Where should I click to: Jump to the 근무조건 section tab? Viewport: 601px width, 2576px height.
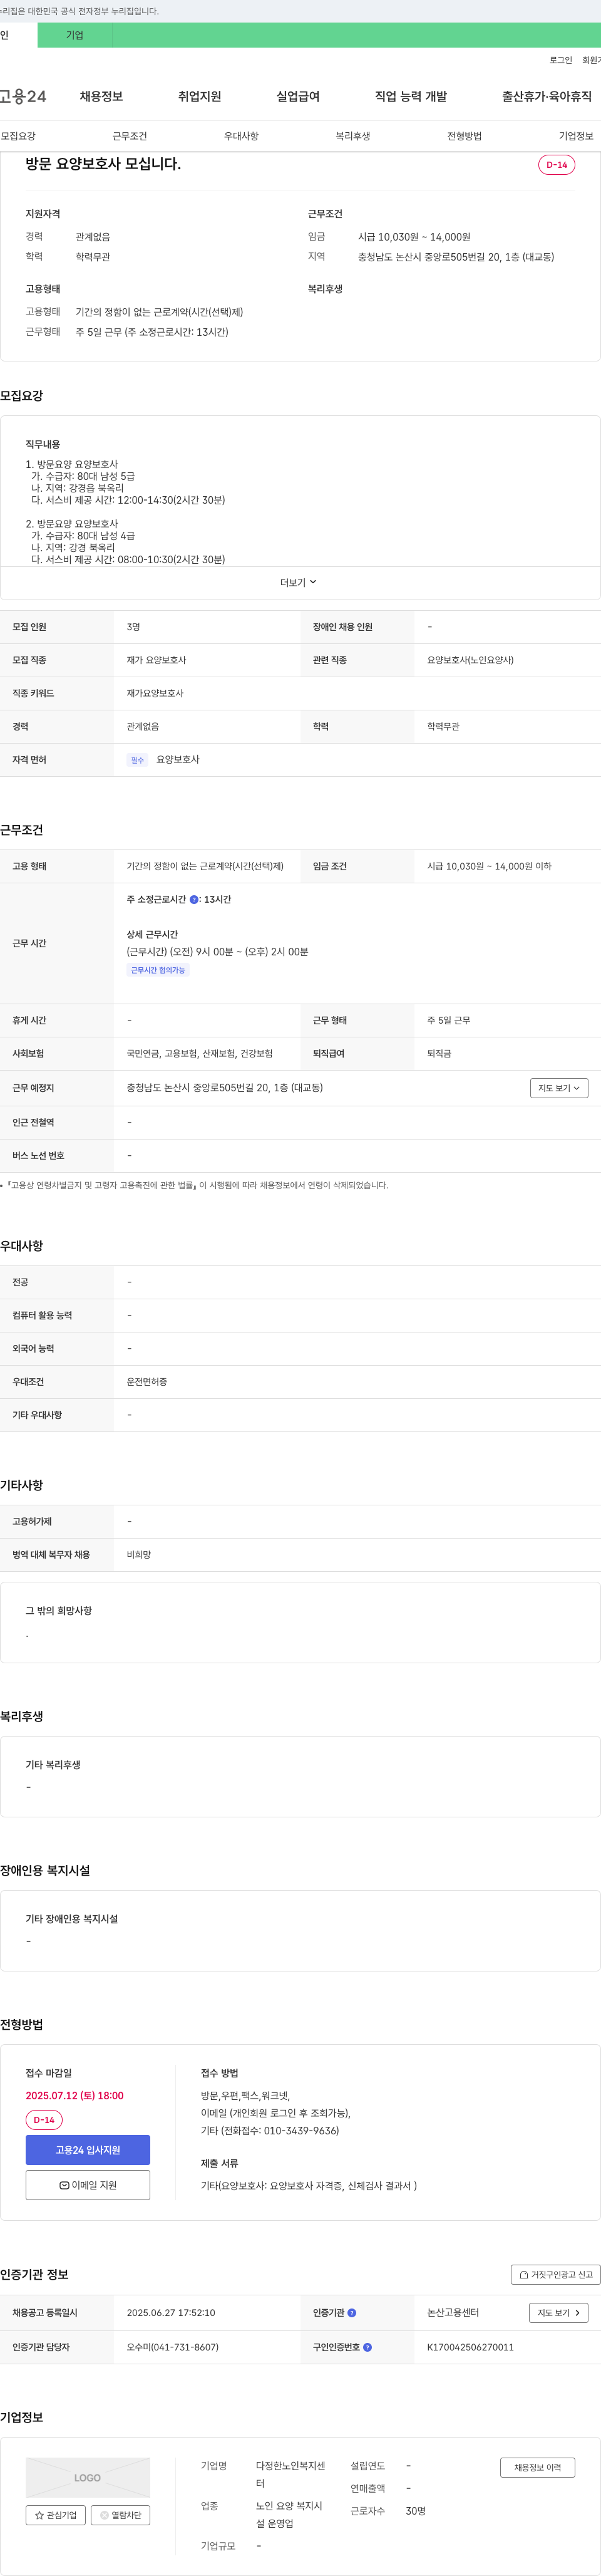point(130,136)
